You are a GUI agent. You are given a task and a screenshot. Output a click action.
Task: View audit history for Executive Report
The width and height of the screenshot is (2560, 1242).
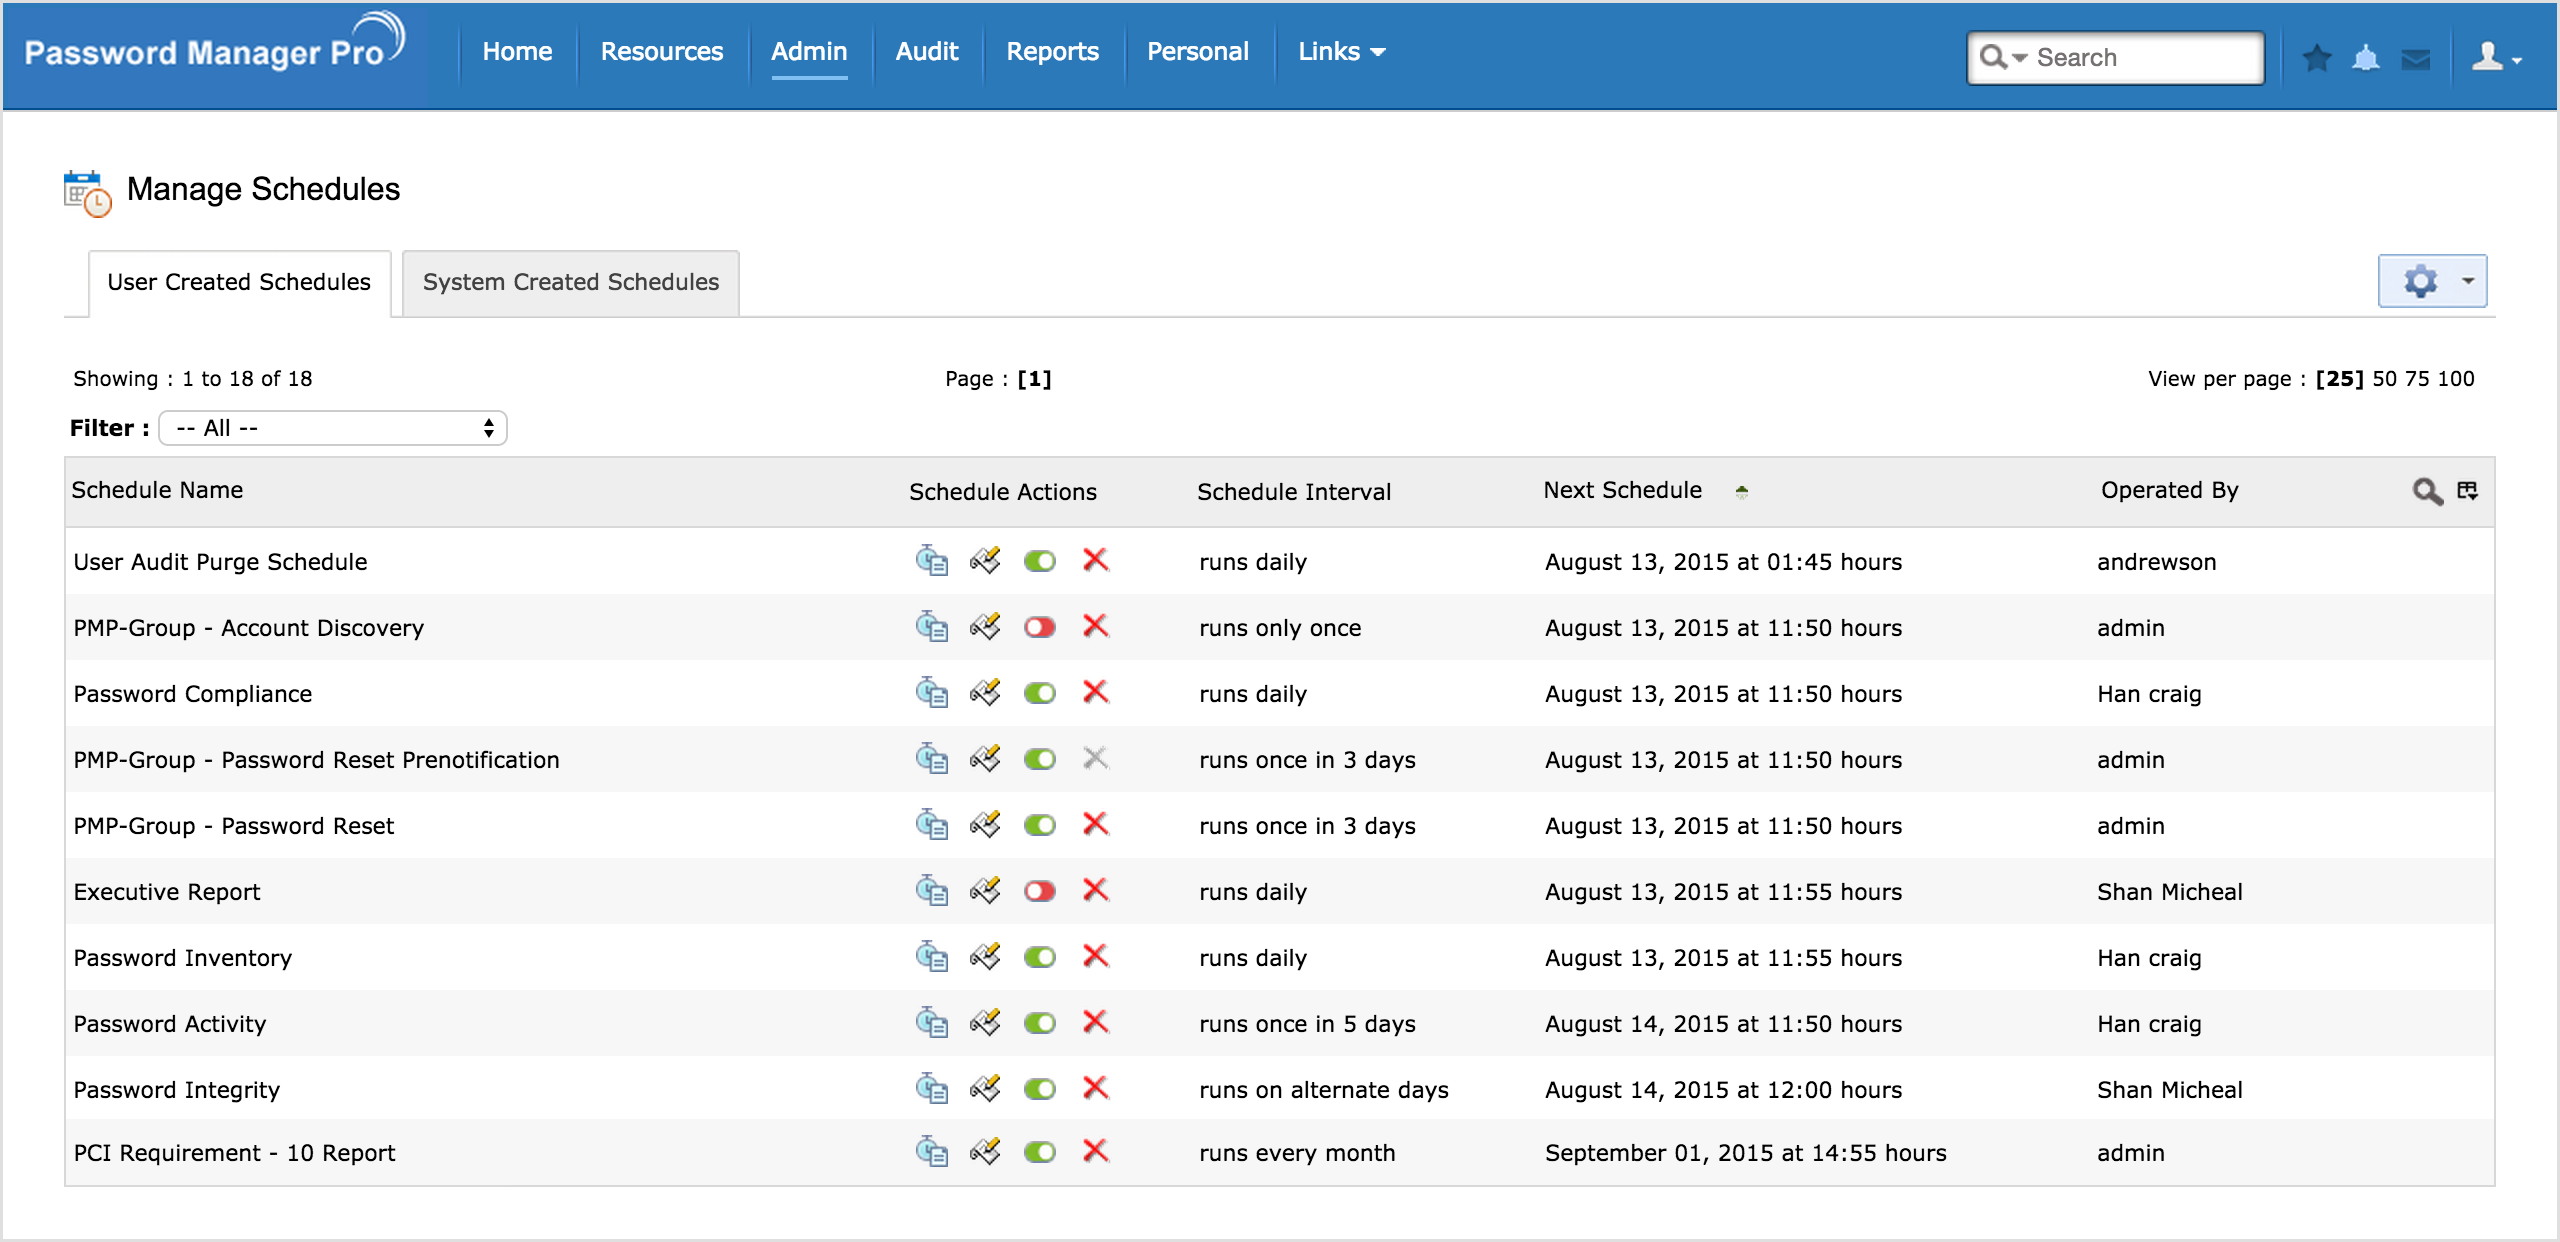coord(931,890)
